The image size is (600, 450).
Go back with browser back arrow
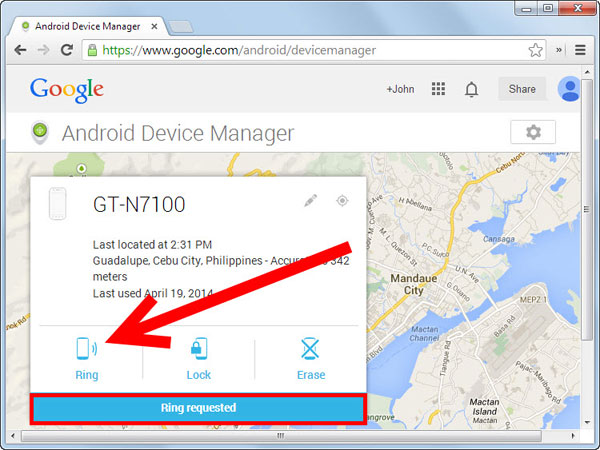click(20, 50)
